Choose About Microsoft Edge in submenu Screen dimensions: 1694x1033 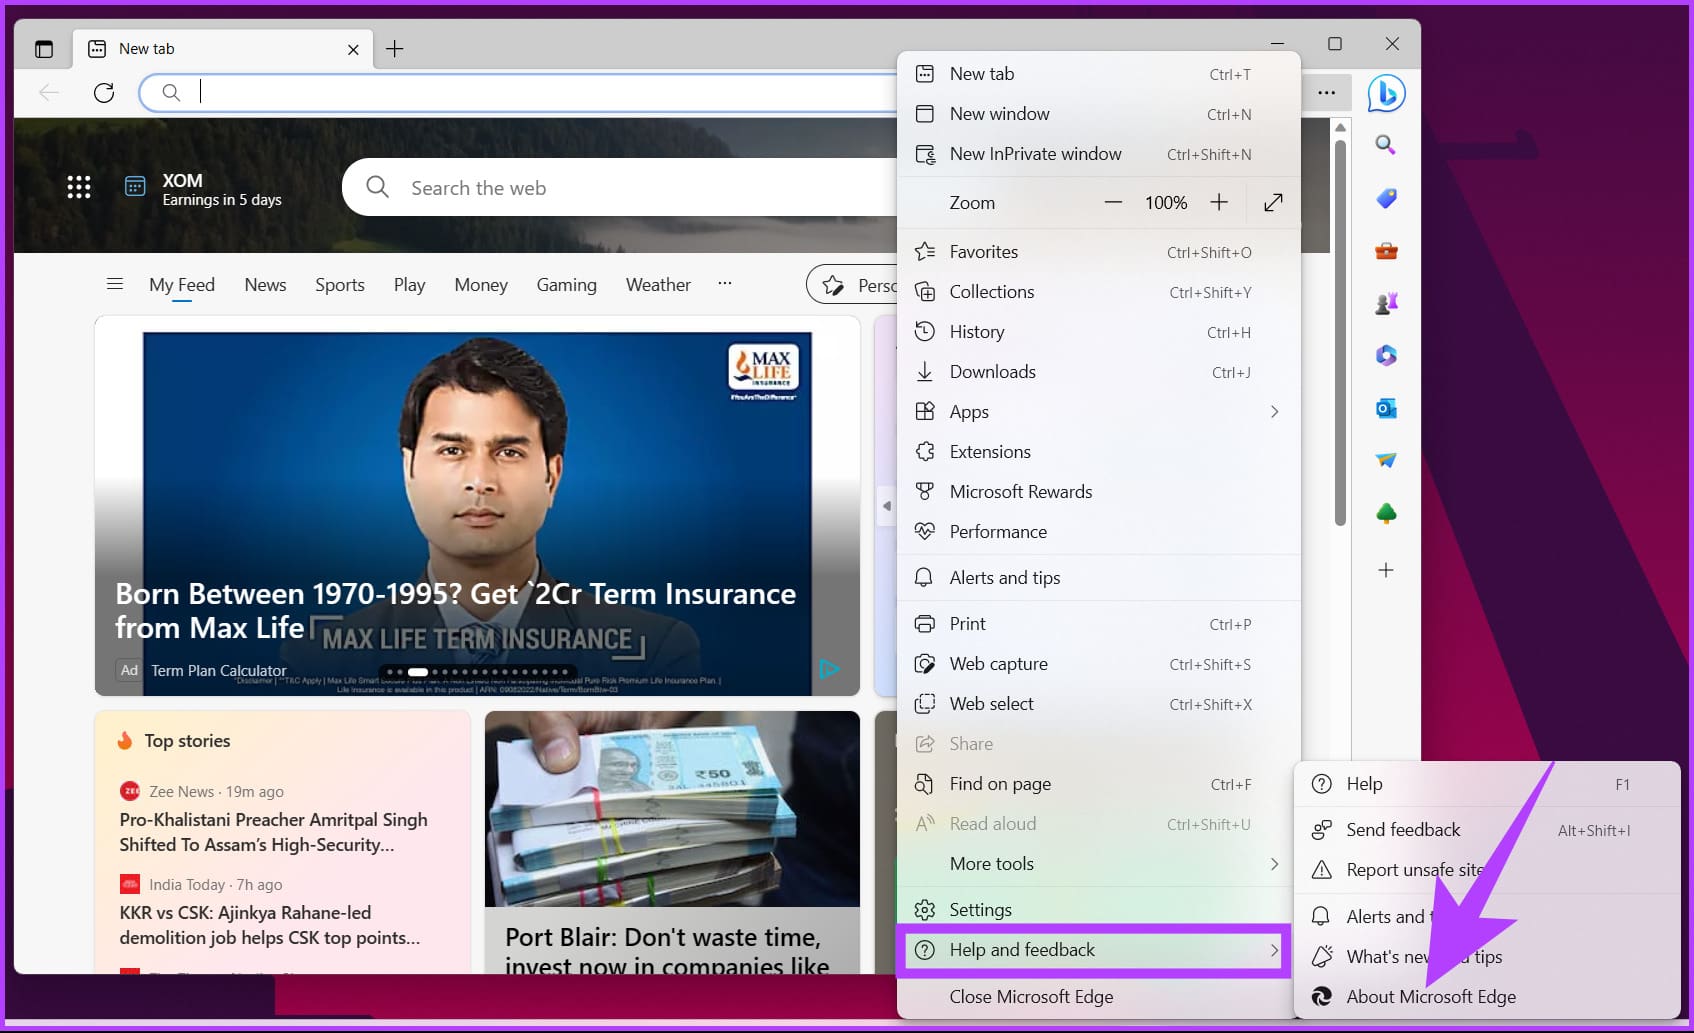click(1486, 997)
